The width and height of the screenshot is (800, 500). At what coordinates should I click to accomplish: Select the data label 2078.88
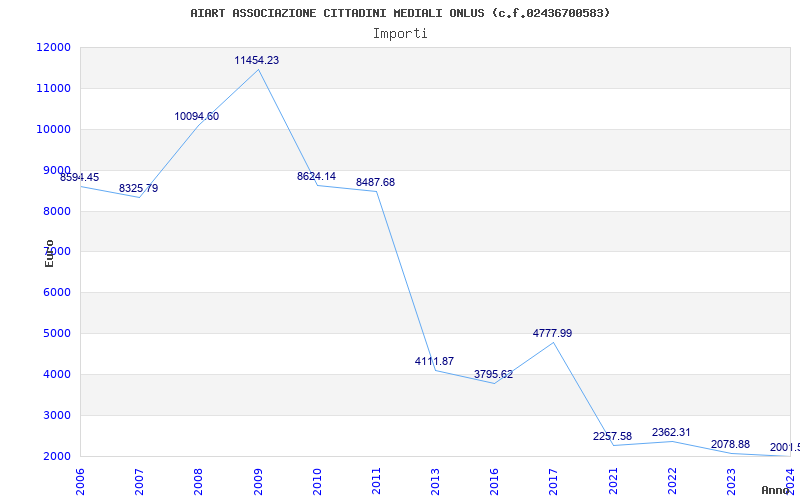tap(731, 444)
